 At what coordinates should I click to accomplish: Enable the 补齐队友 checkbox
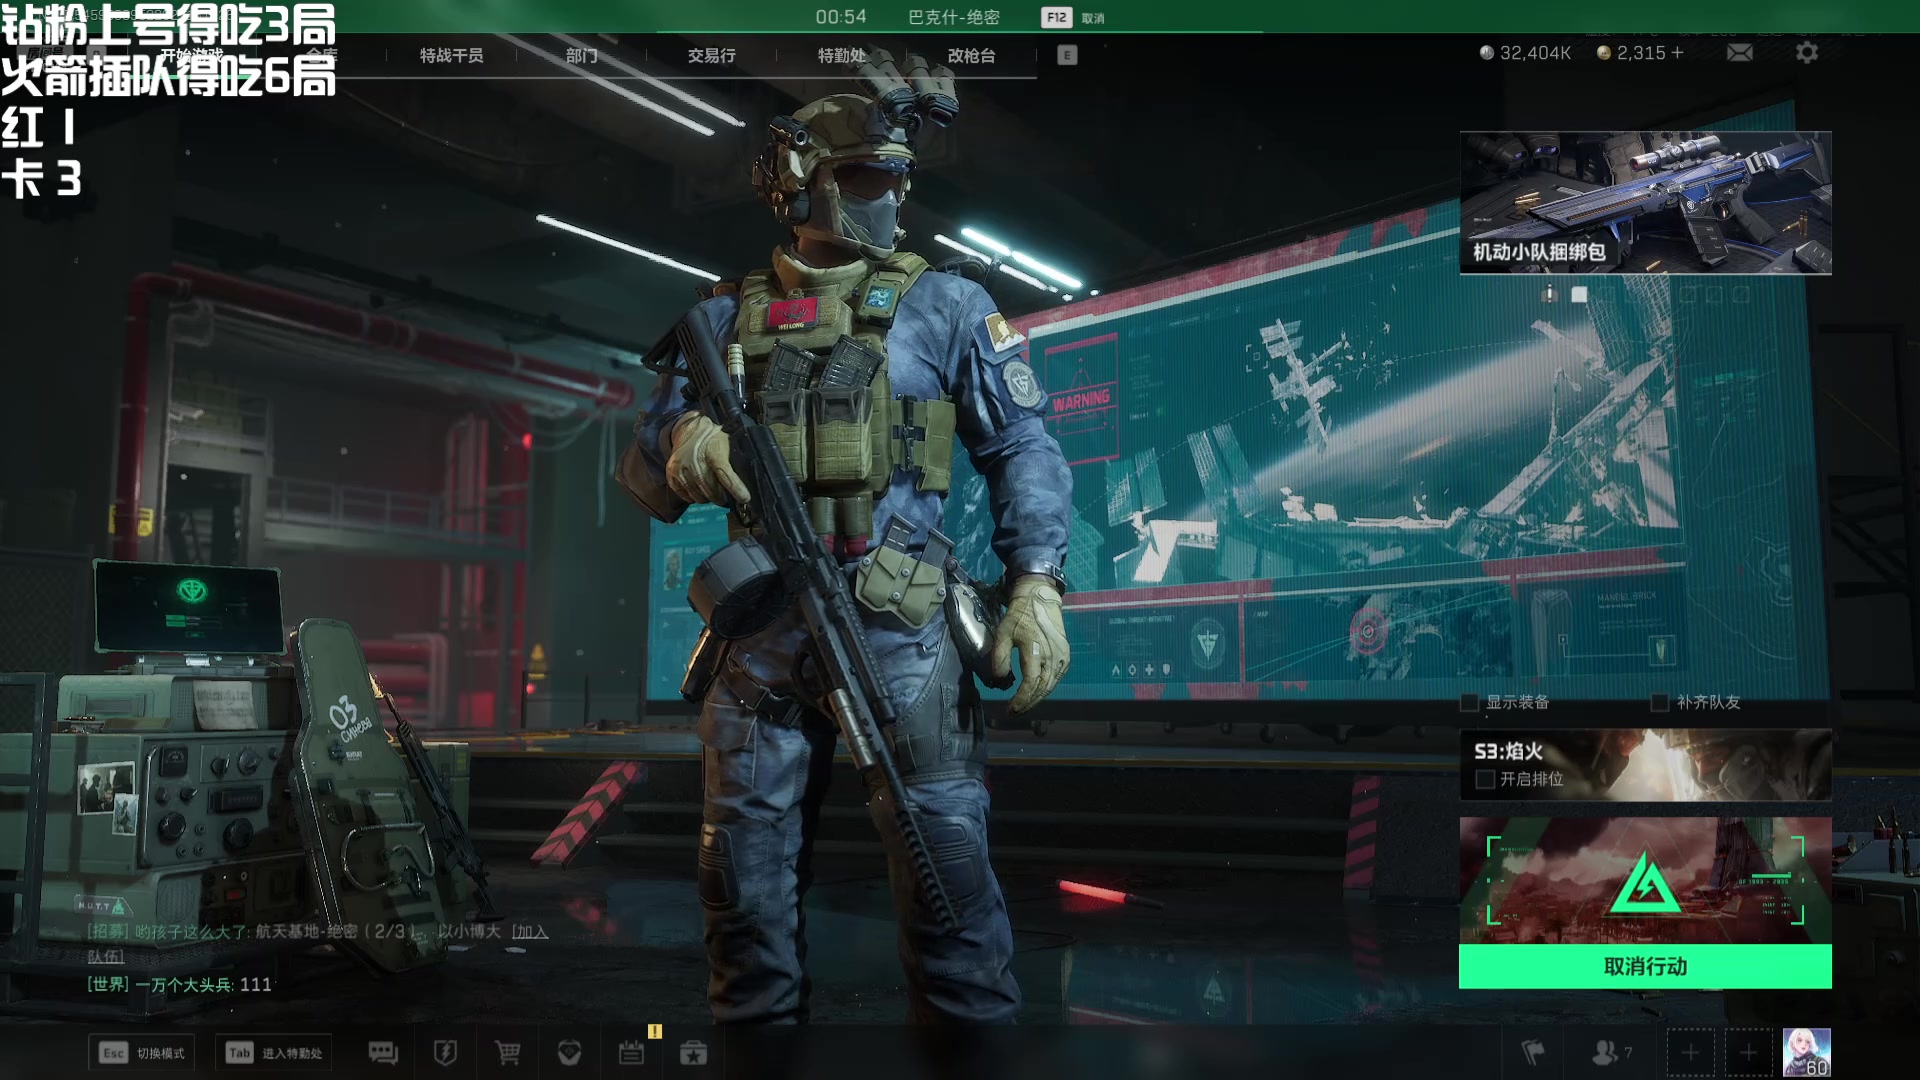click(1660, 703)
